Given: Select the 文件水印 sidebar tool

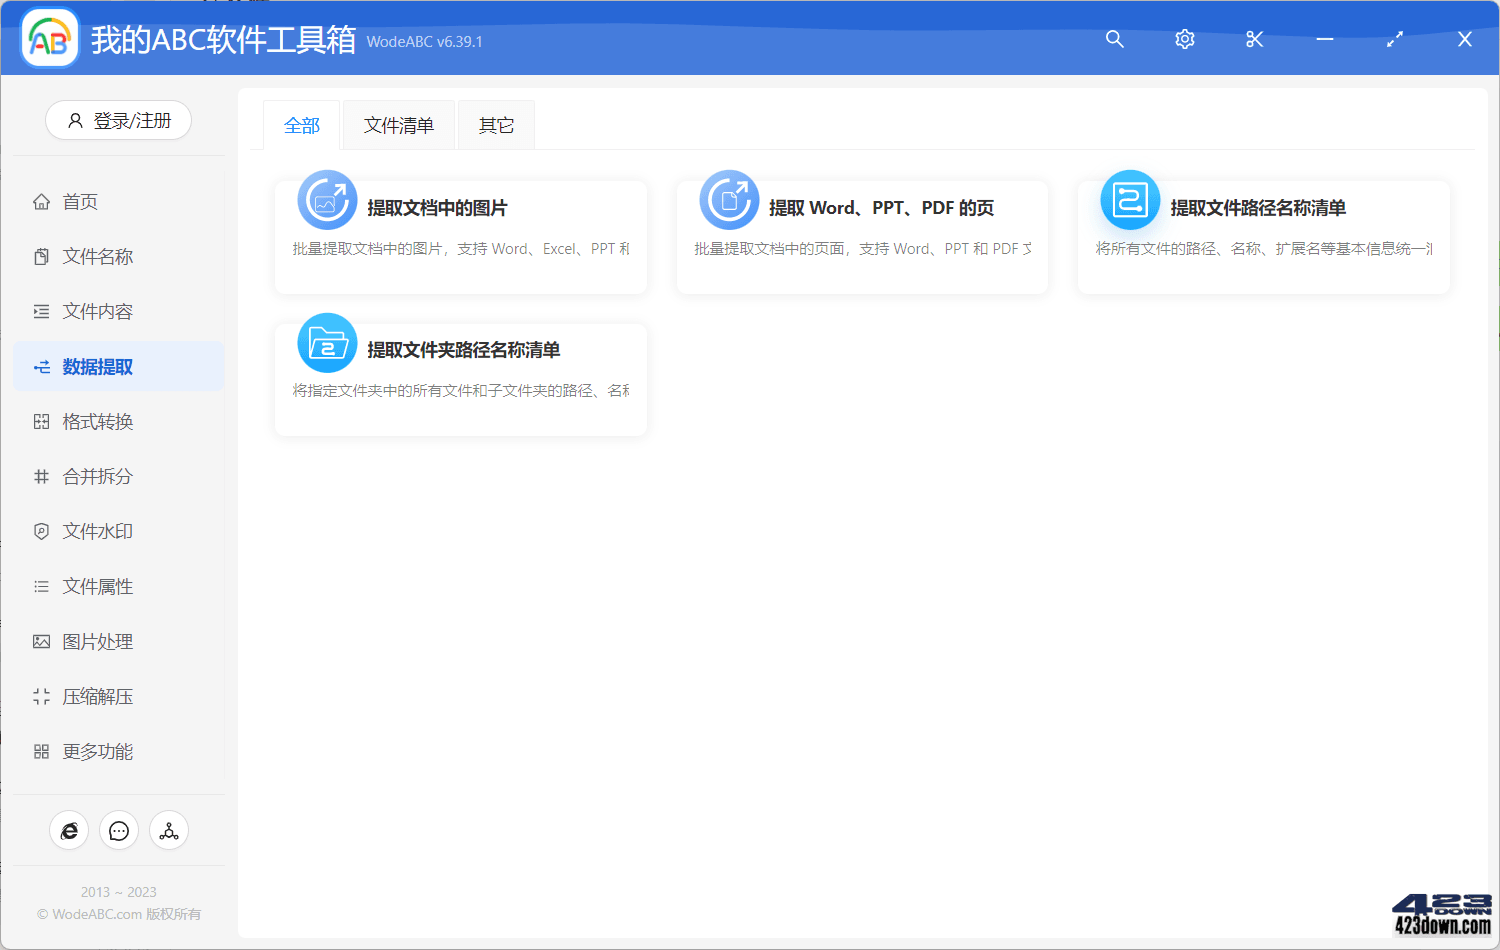Looking at the screenshot, I should pyautogui.click(x=97, y=531).
